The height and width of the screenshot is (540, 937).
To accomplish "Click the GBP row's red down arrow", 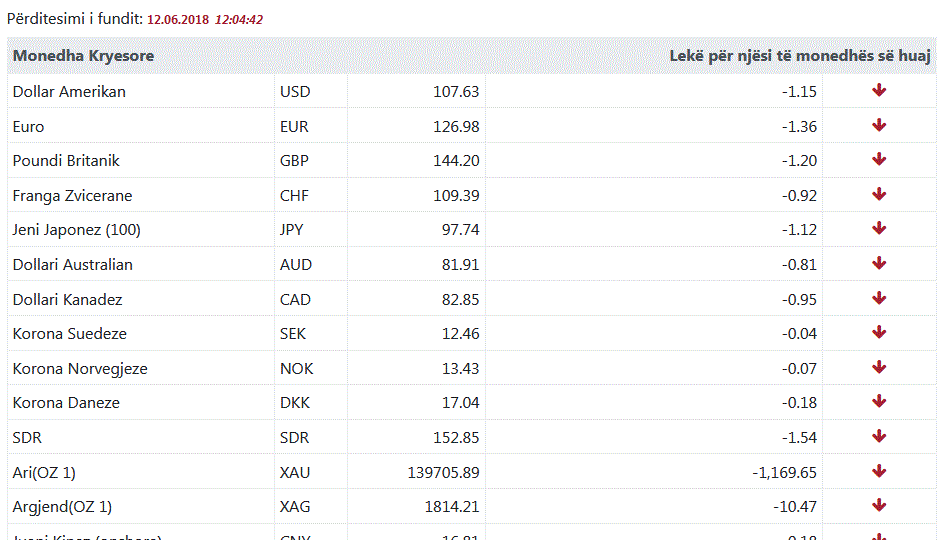I will (x=879, y=160).
